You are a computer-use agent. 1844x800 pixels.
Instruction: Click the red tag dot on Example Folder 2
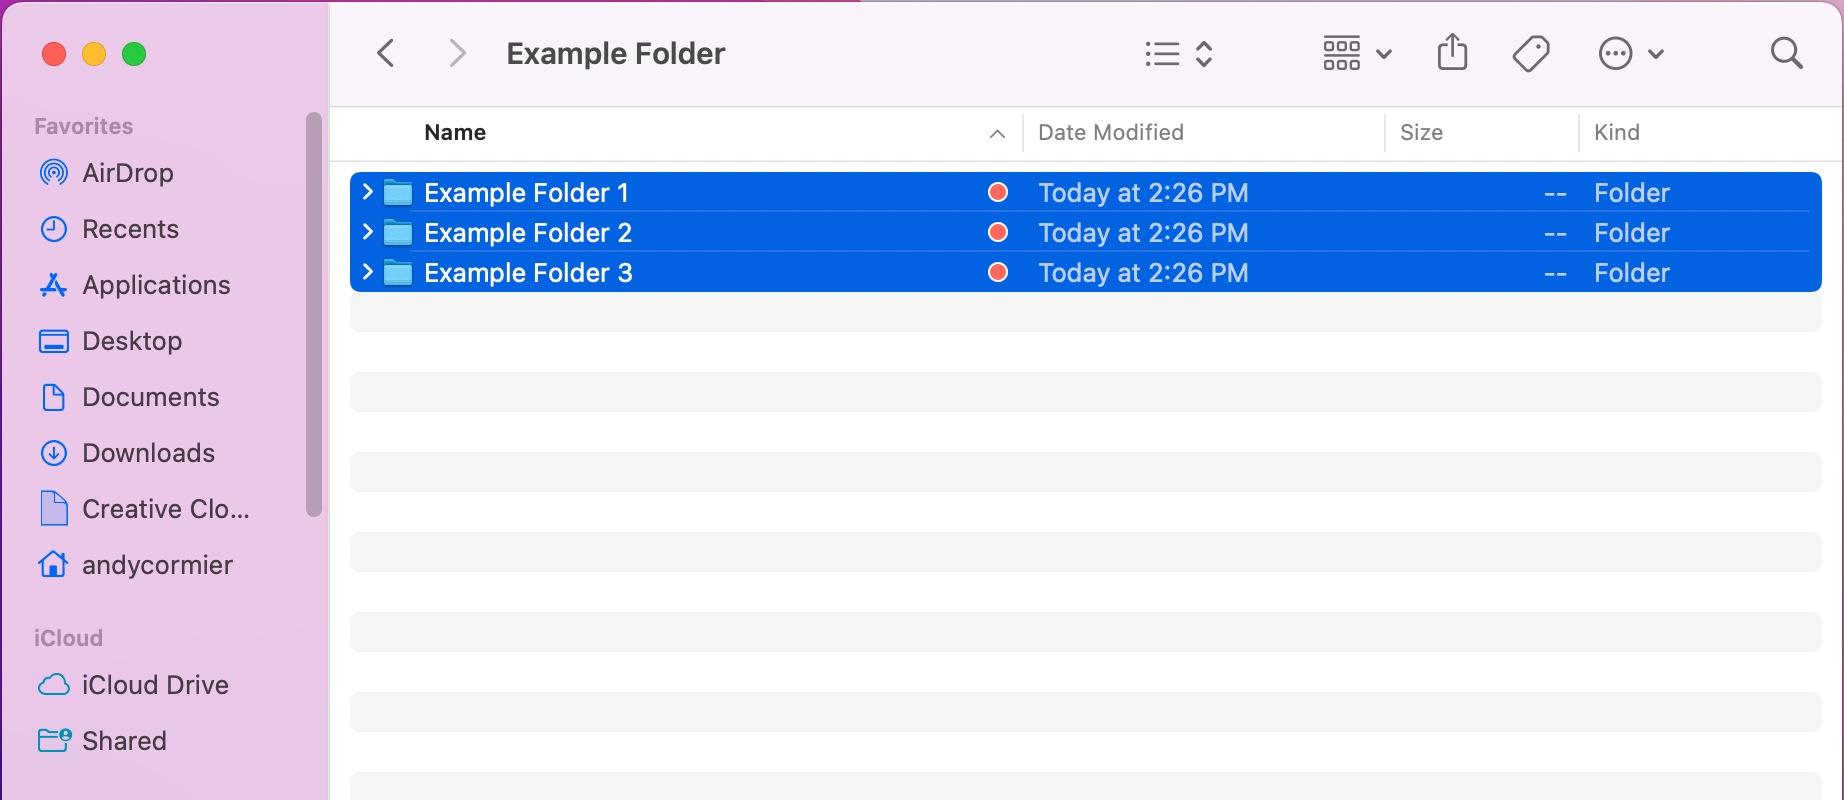997,232
